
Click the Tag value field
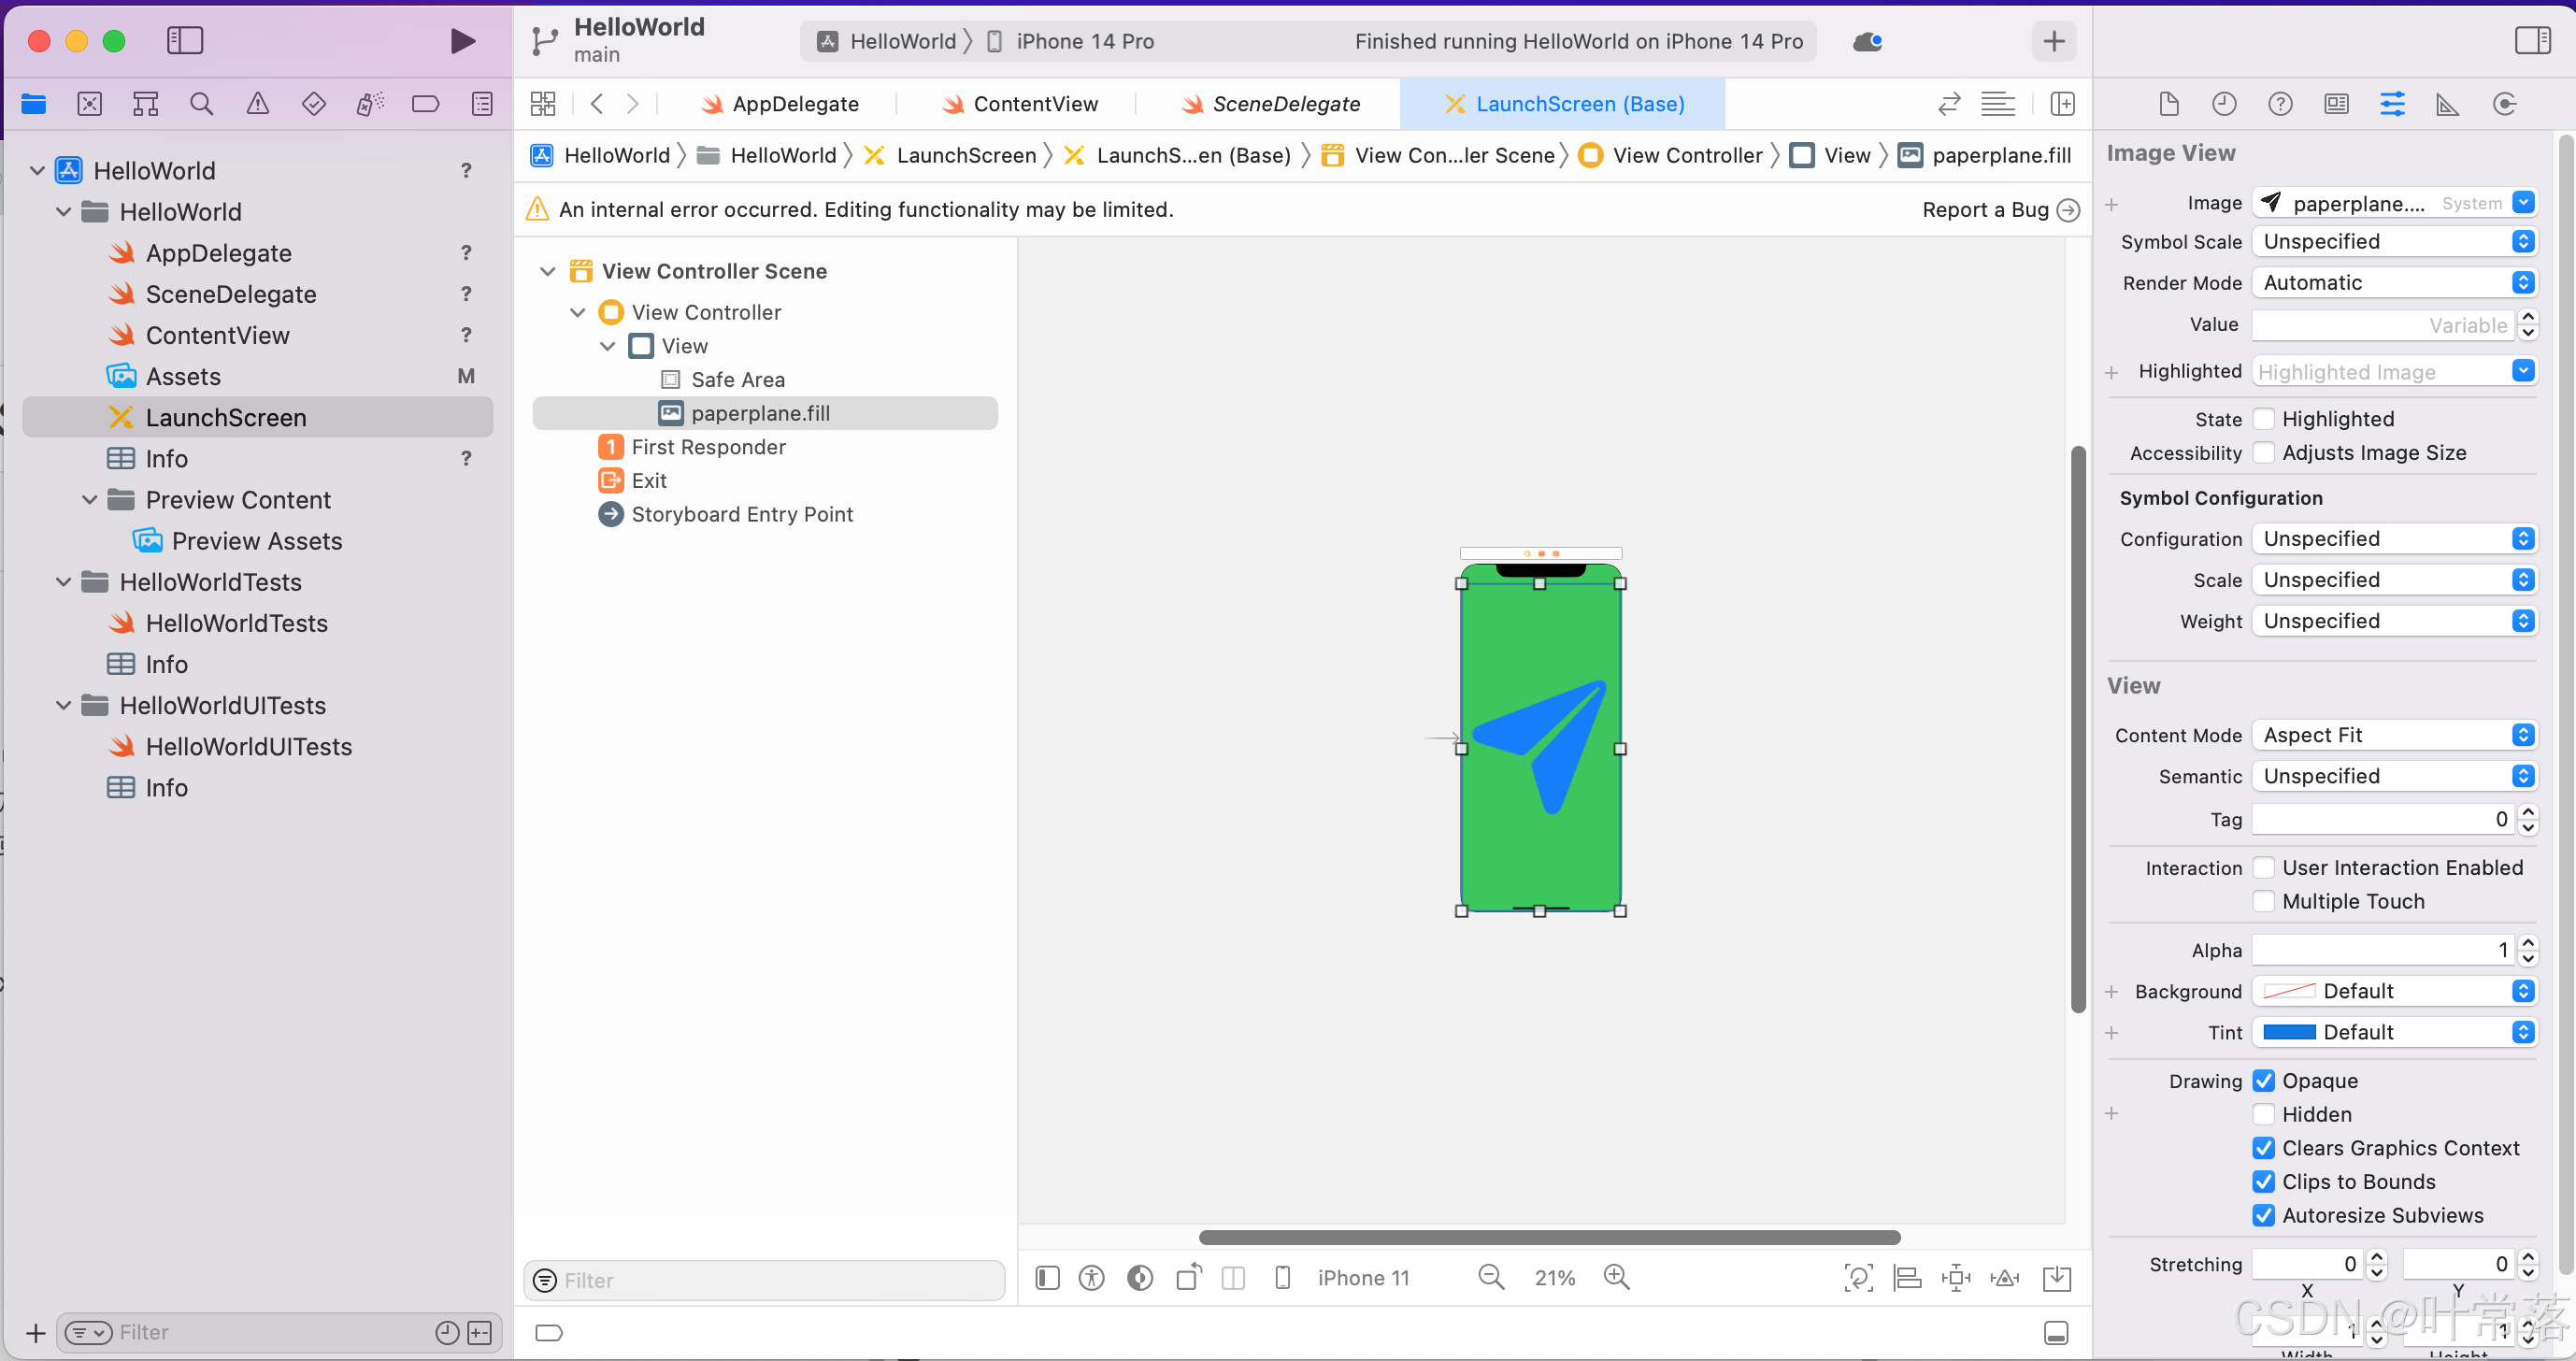point(2384,820)
